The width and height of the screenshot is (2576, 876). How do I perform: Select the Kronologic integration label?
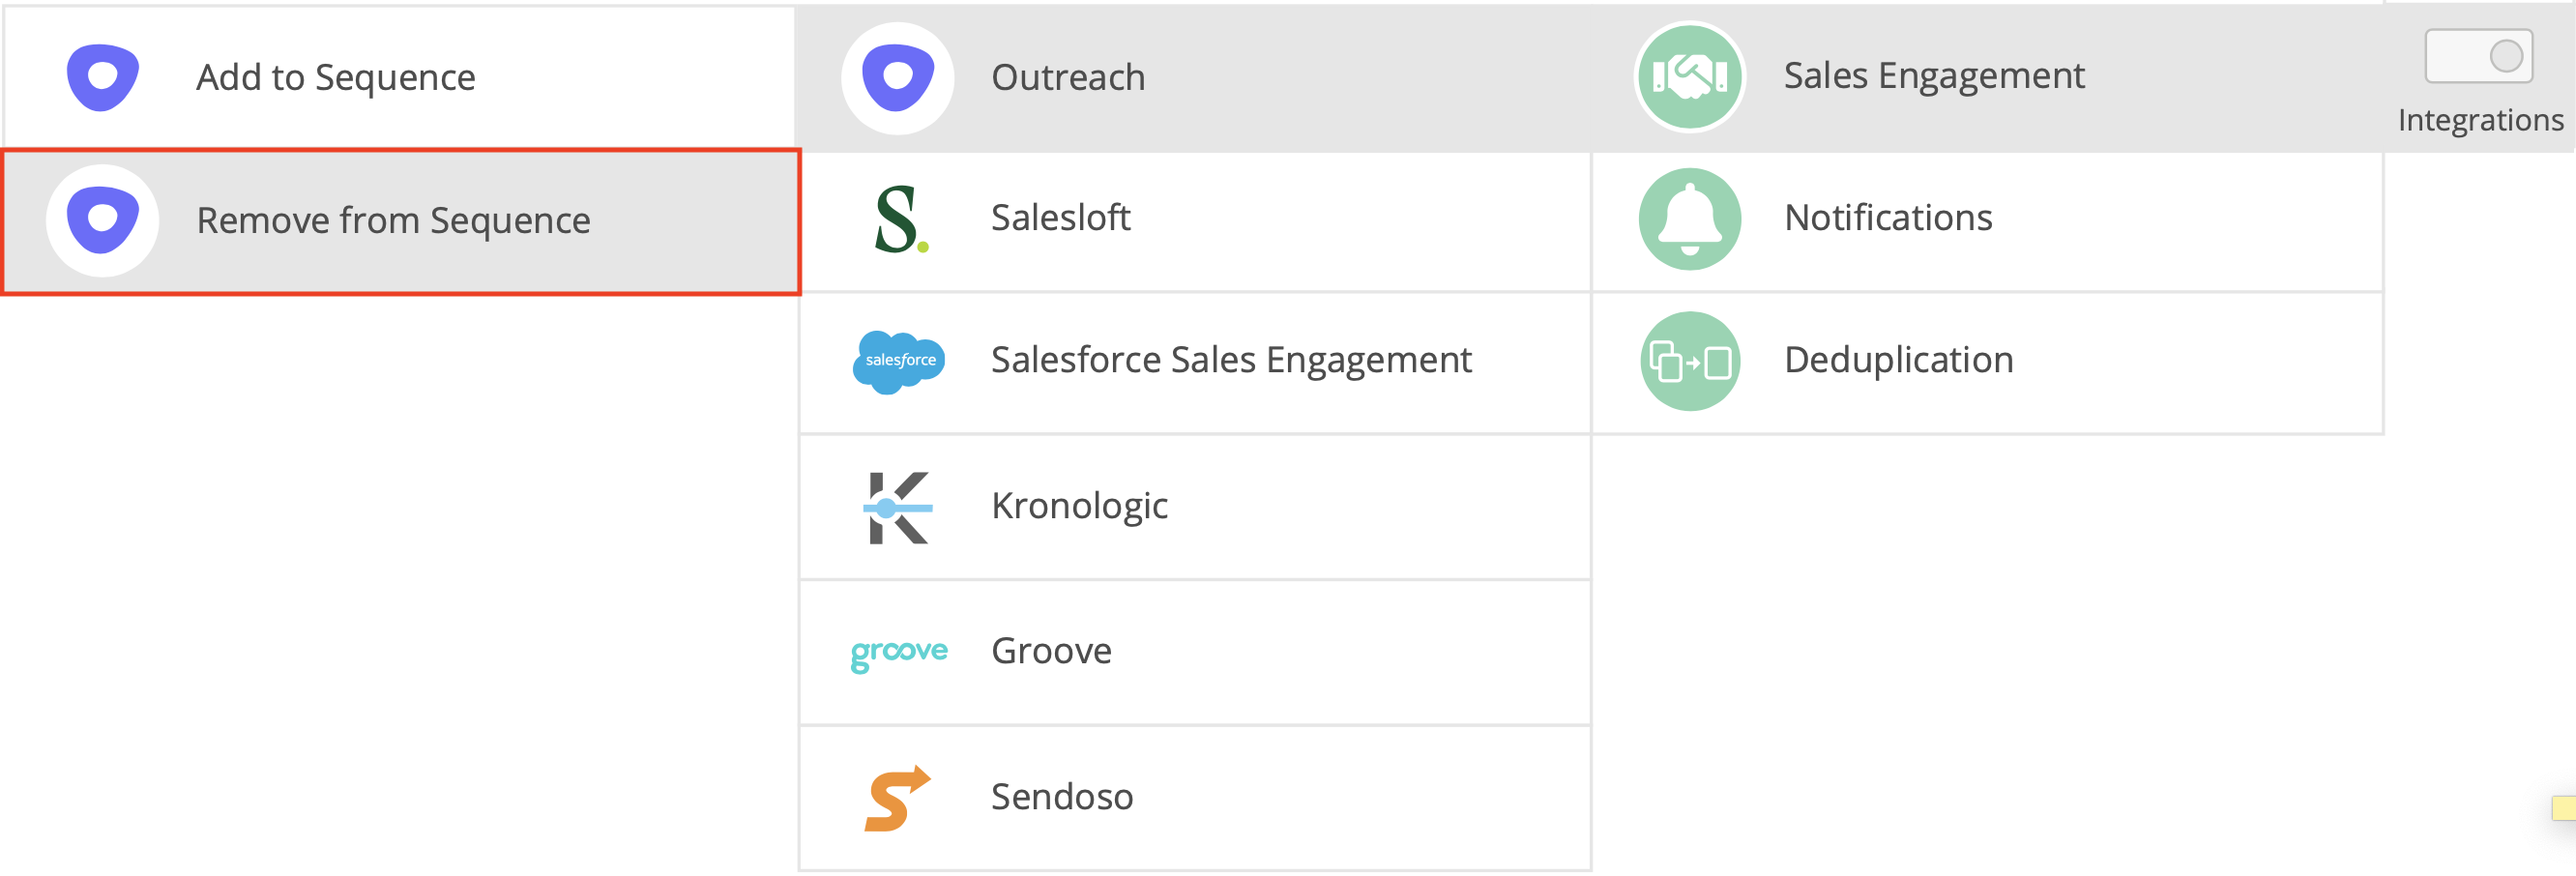coord(1079,506)
